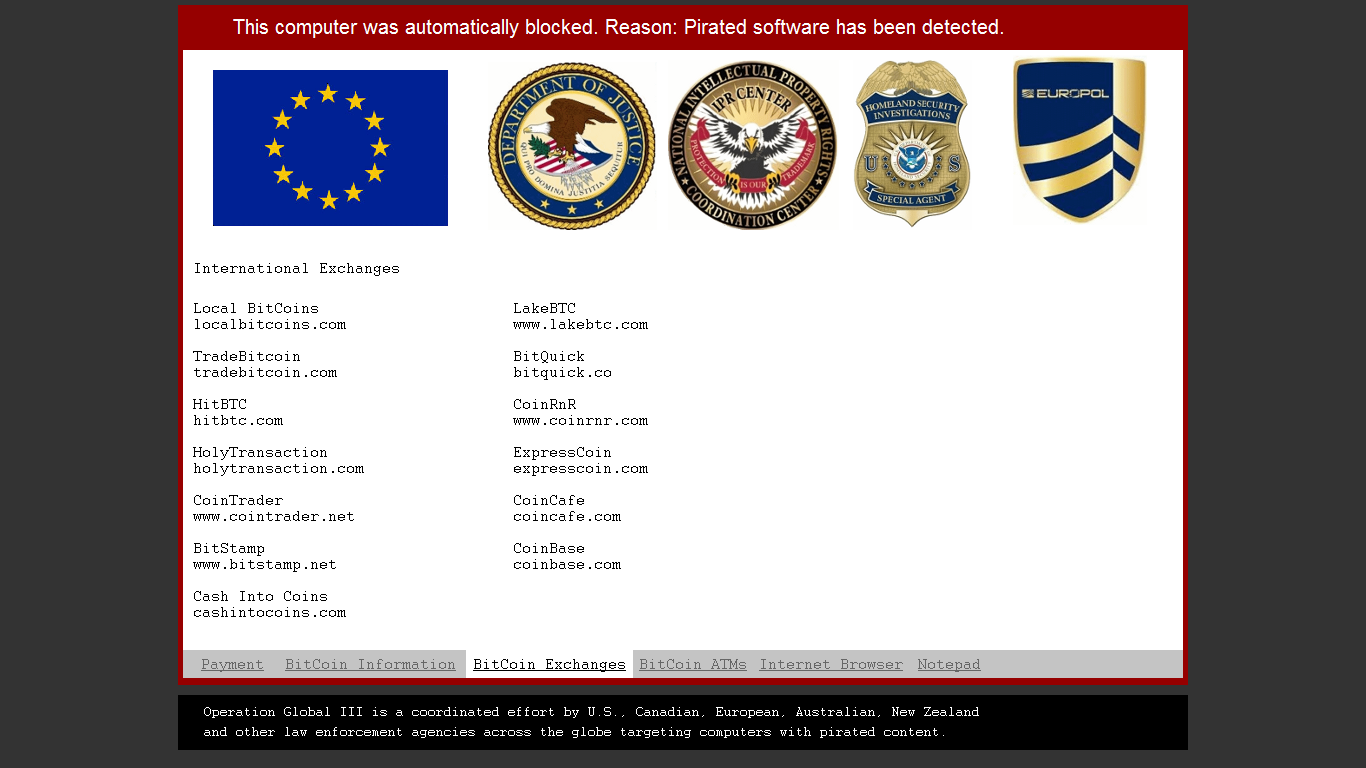Screen dimensions: 1366x768
Task: Click the bitquick.co address
Action: 562,373
